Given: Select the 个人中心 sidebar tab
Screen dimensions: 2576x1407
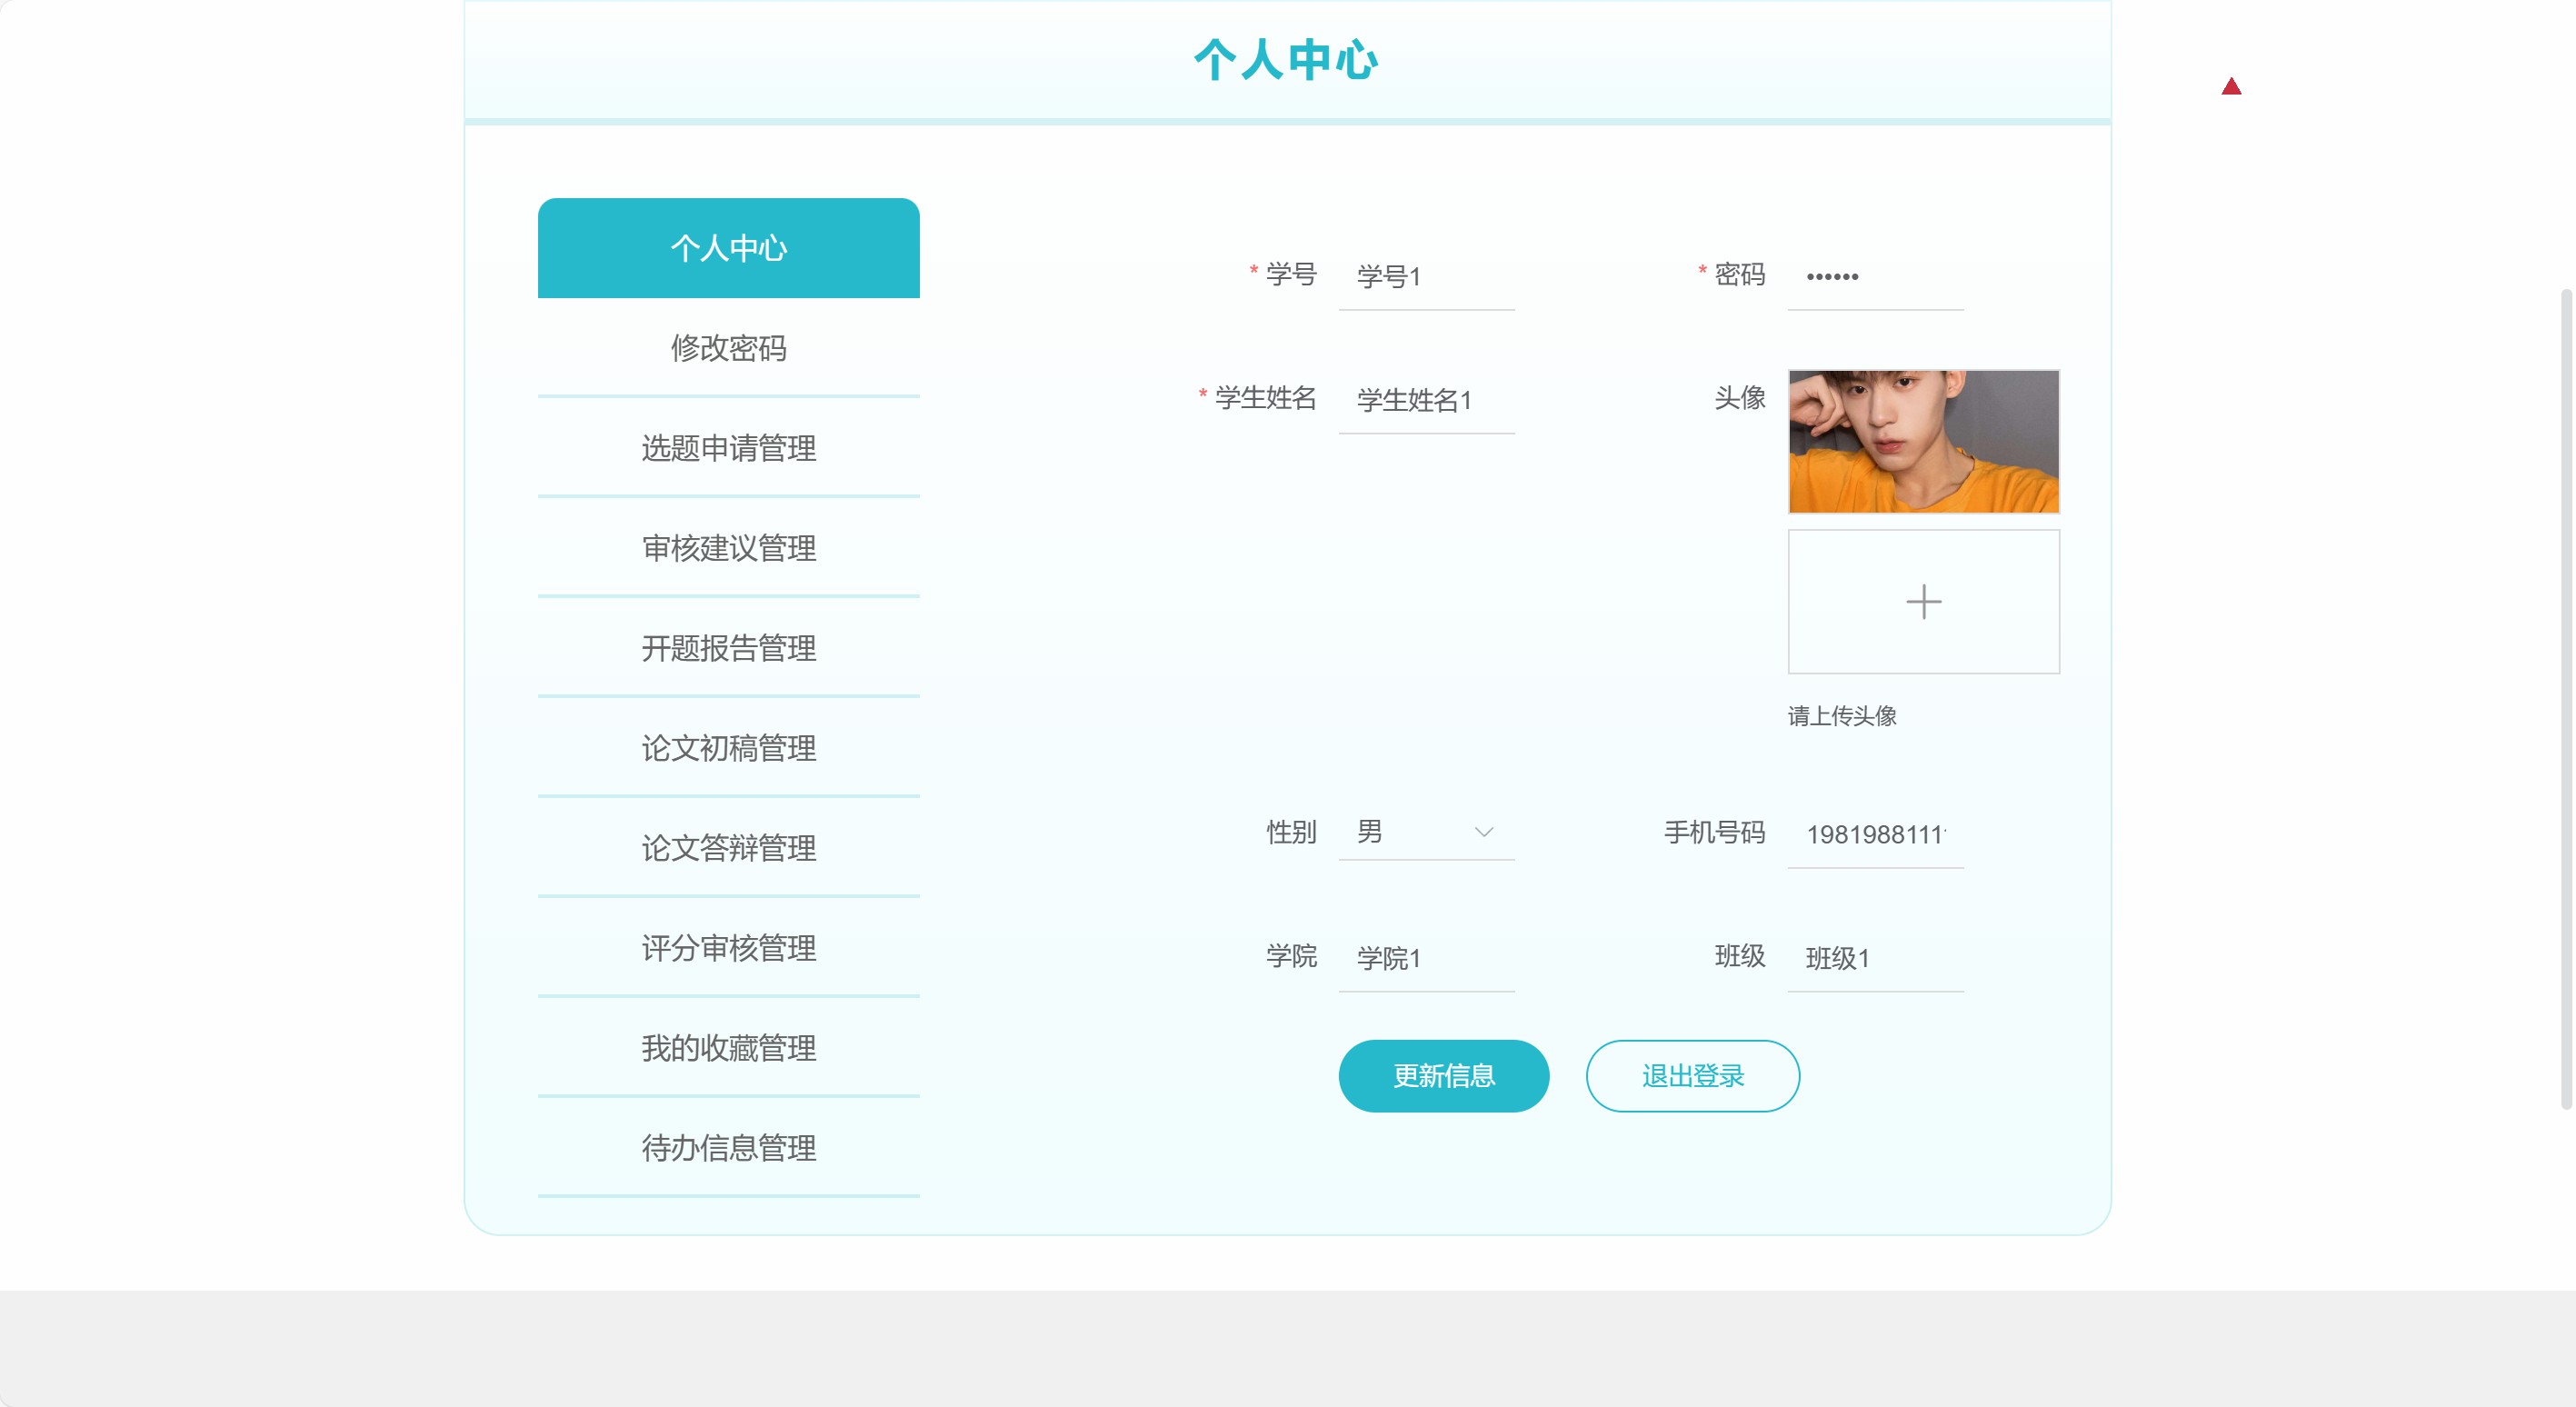Looking at the screenshot, I should coord(728,248).
